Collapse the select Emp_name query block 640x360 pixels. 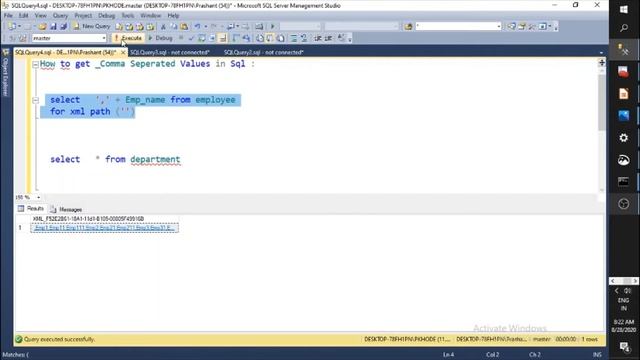tap(36, 100)
